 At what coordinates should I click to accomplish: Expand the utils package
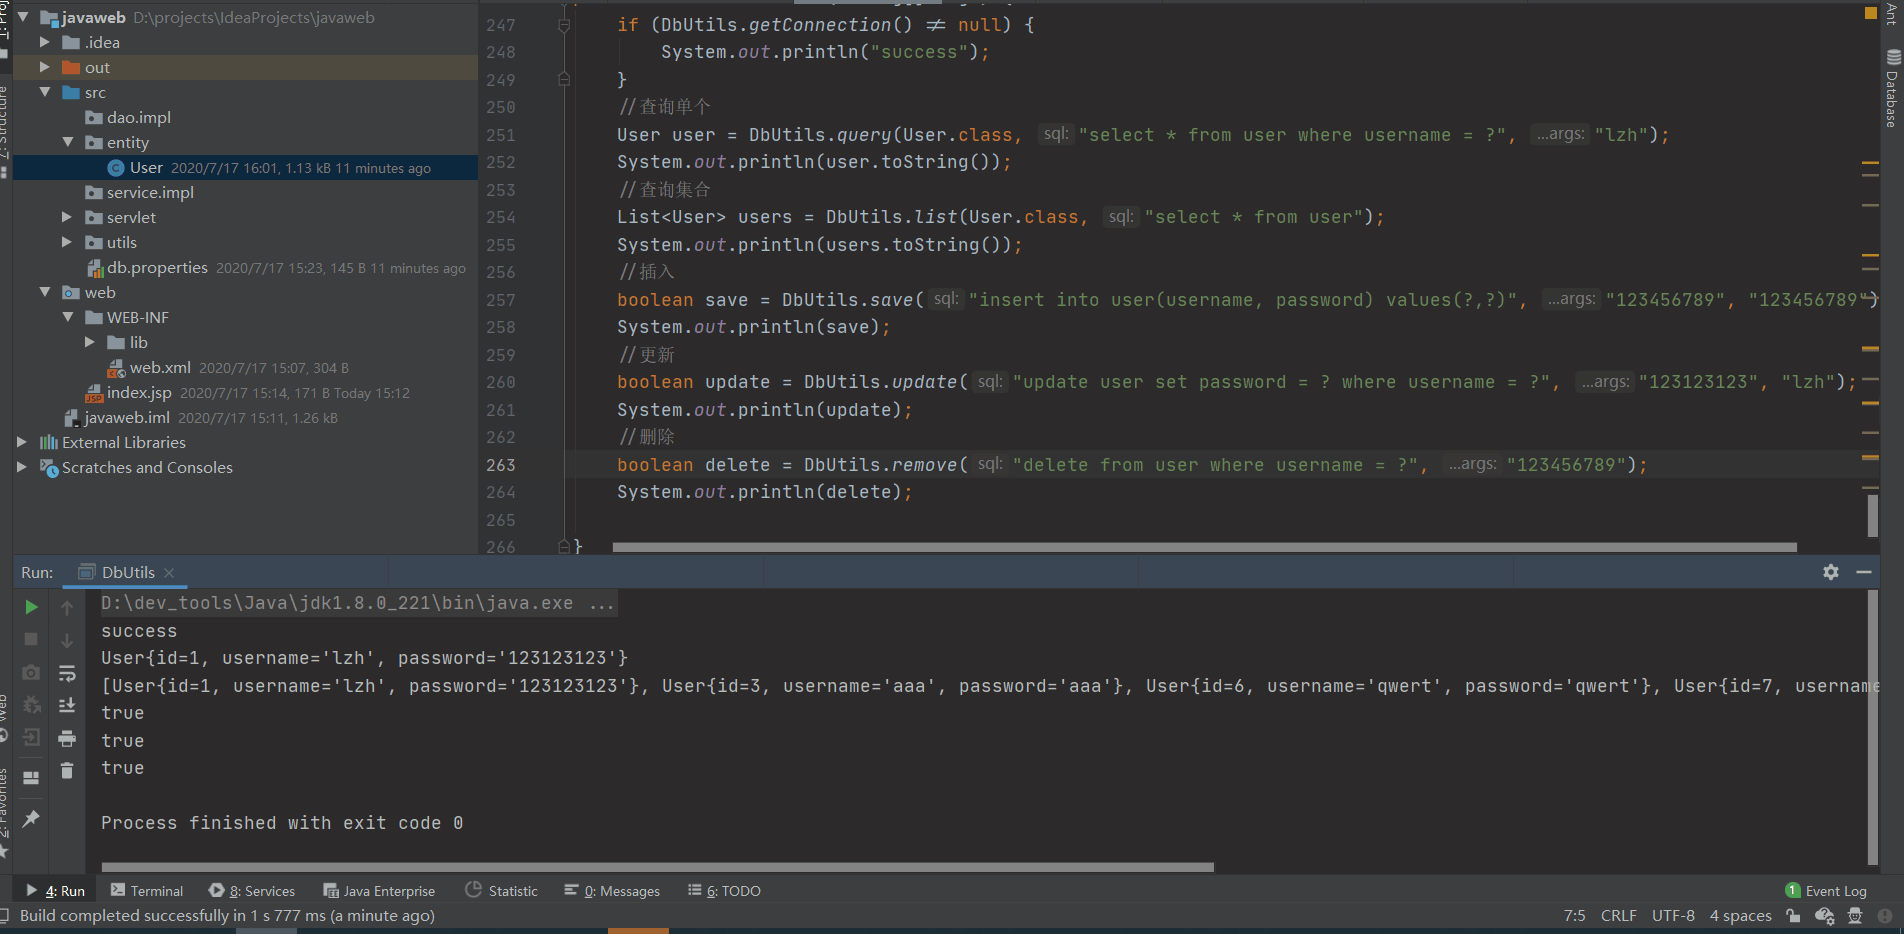coord(67,242)
